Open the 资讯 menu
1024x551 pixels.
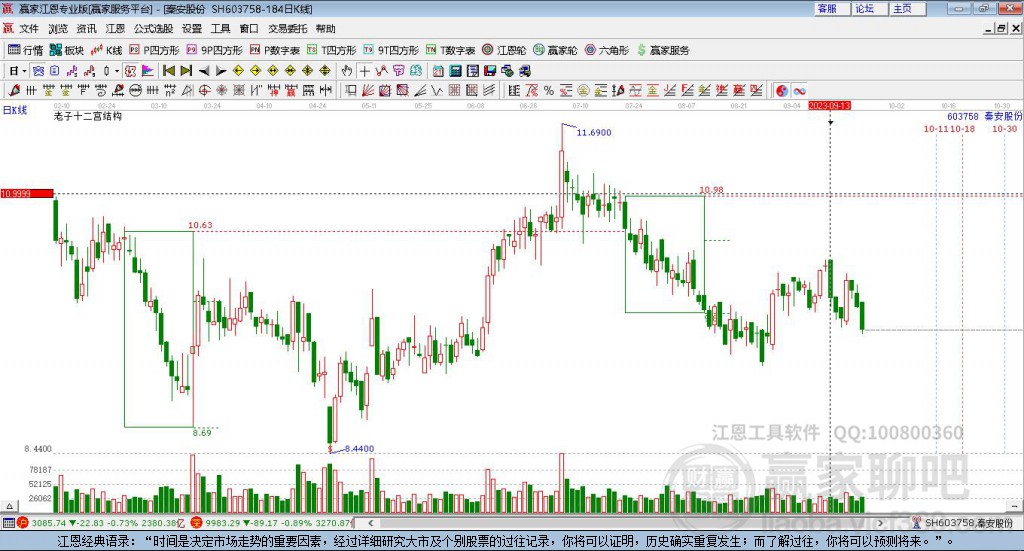point(86,29)
